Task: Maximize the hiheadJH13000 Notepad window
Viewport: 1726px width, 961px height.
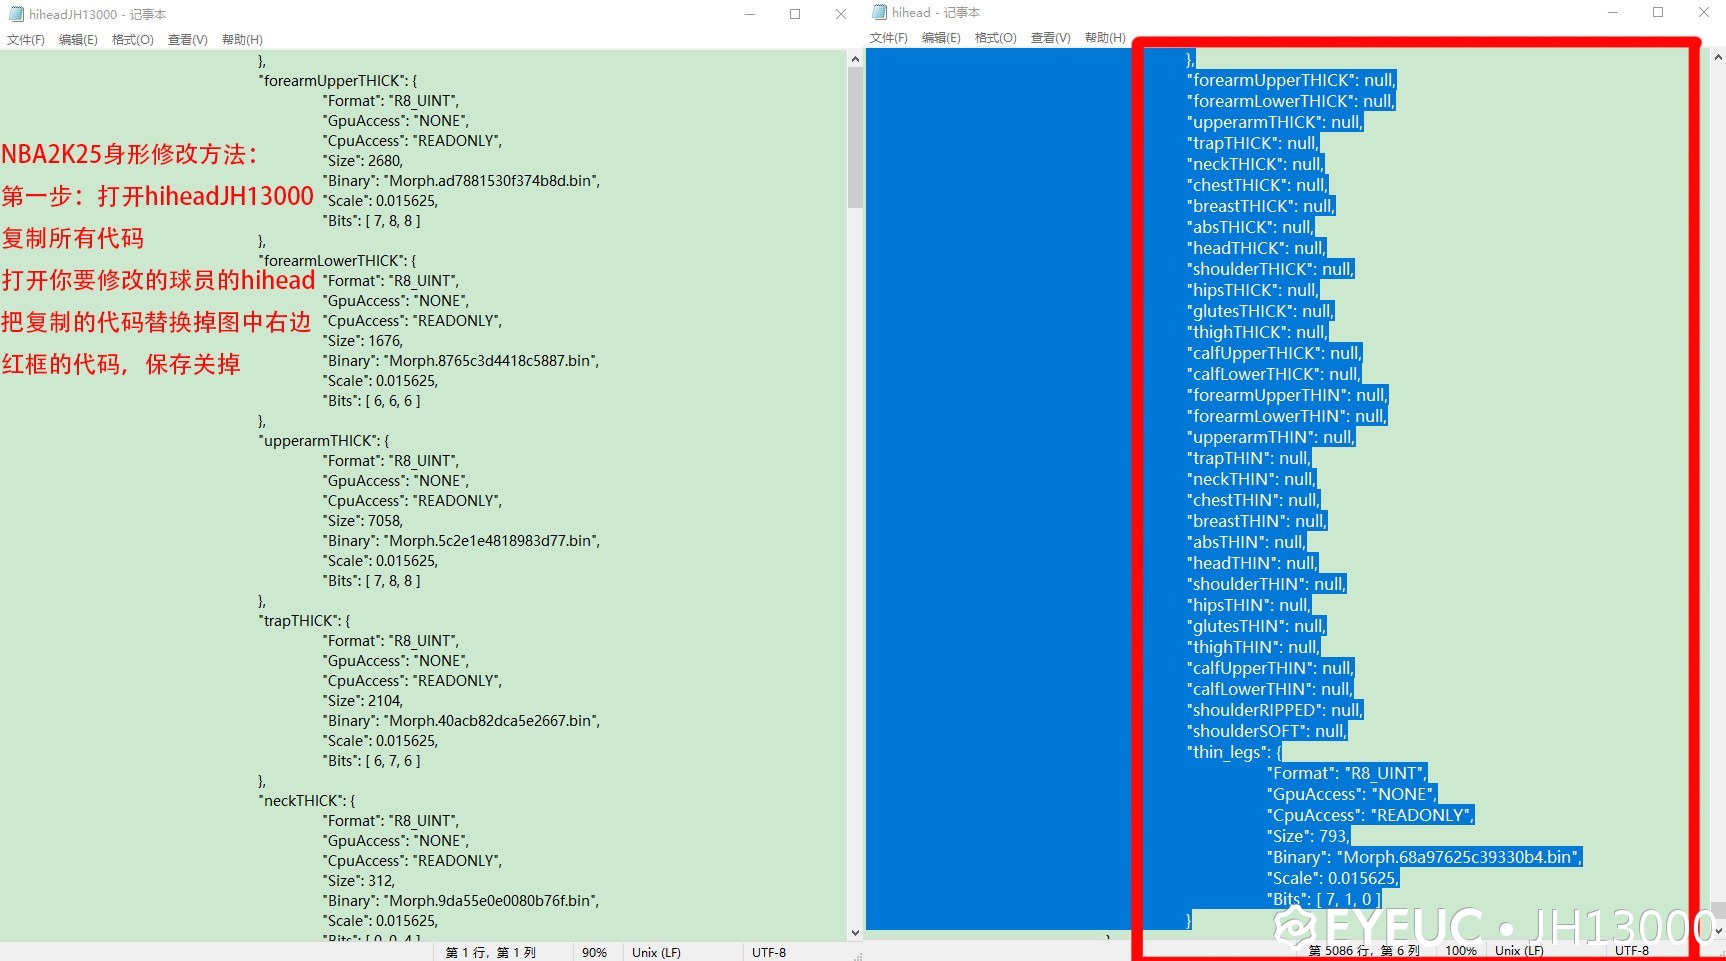Action: click(795, 14)
